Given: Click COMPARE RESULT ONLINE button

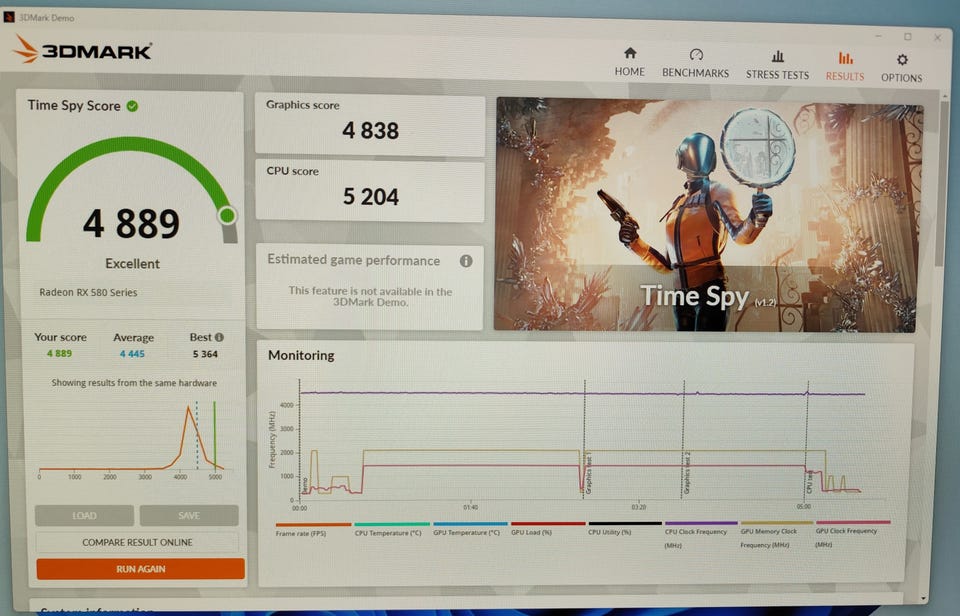Looking at the screenshot, I should (x=137, y=543).
